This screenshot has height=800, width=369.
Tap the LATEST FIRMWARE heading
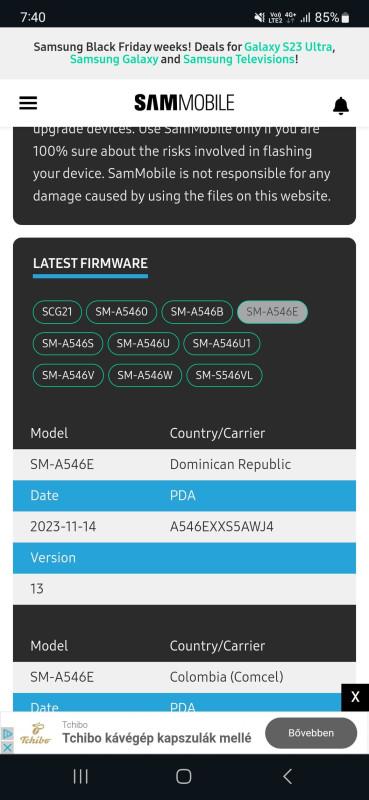tap(90, 263)
